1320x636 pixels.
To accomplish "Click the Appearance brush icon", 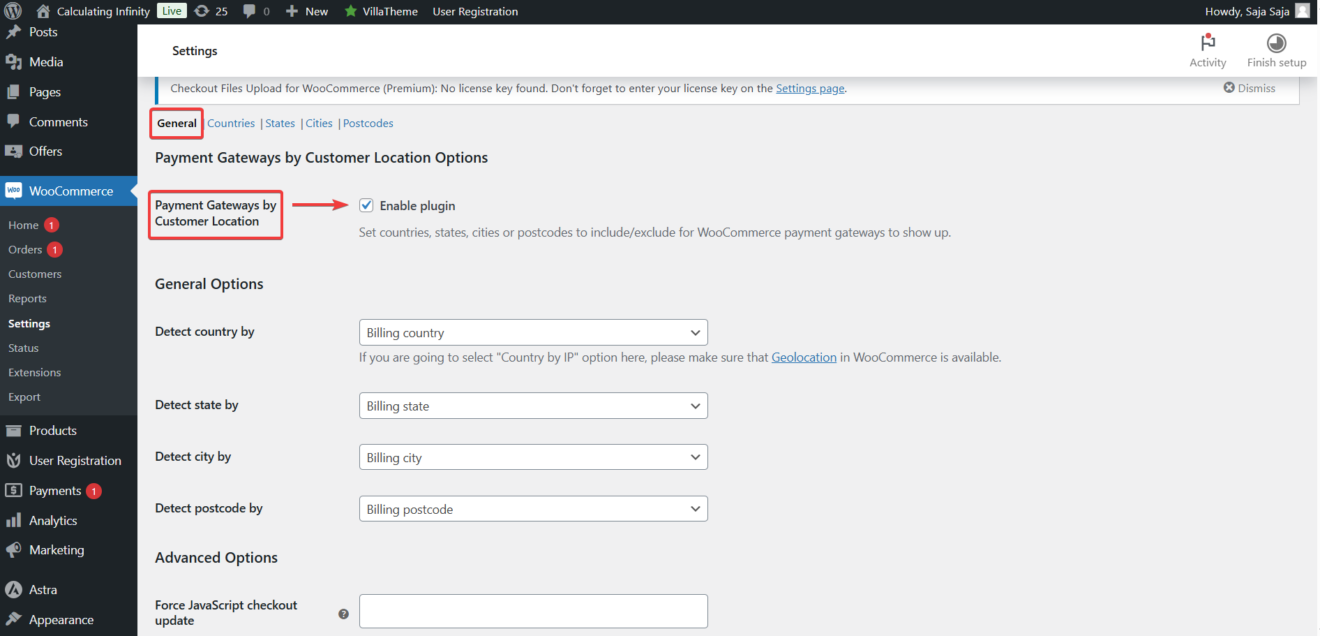I will point(14,620).
